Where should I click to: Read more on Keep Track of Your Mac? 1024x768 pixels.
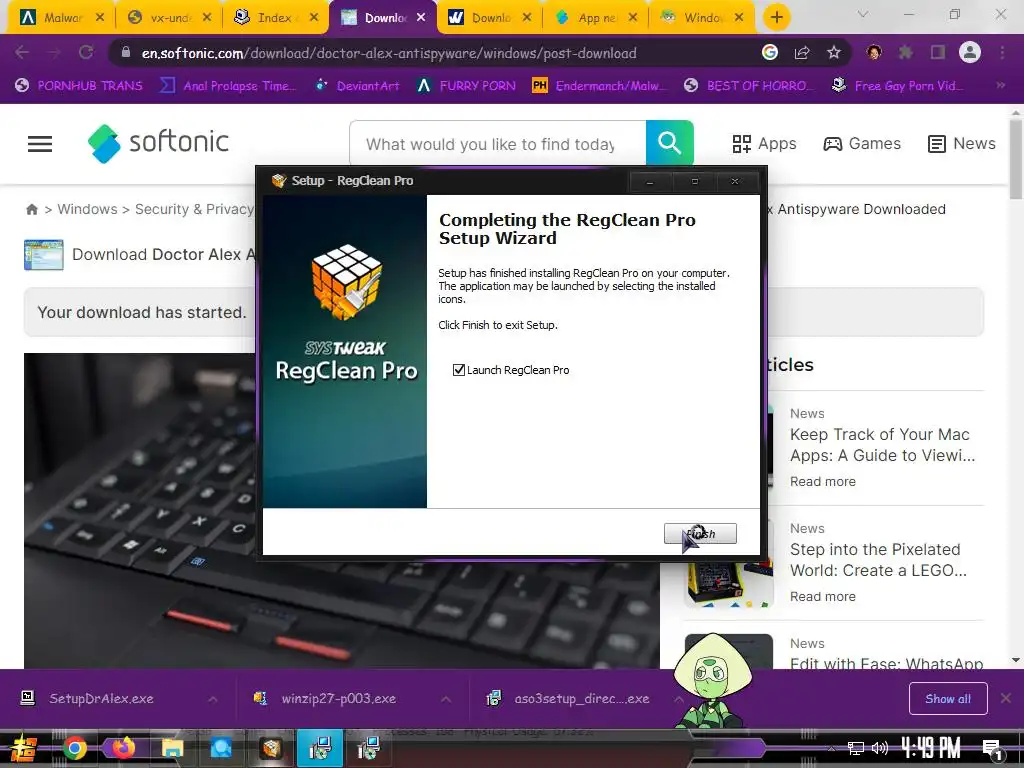(x=822, y=481)
